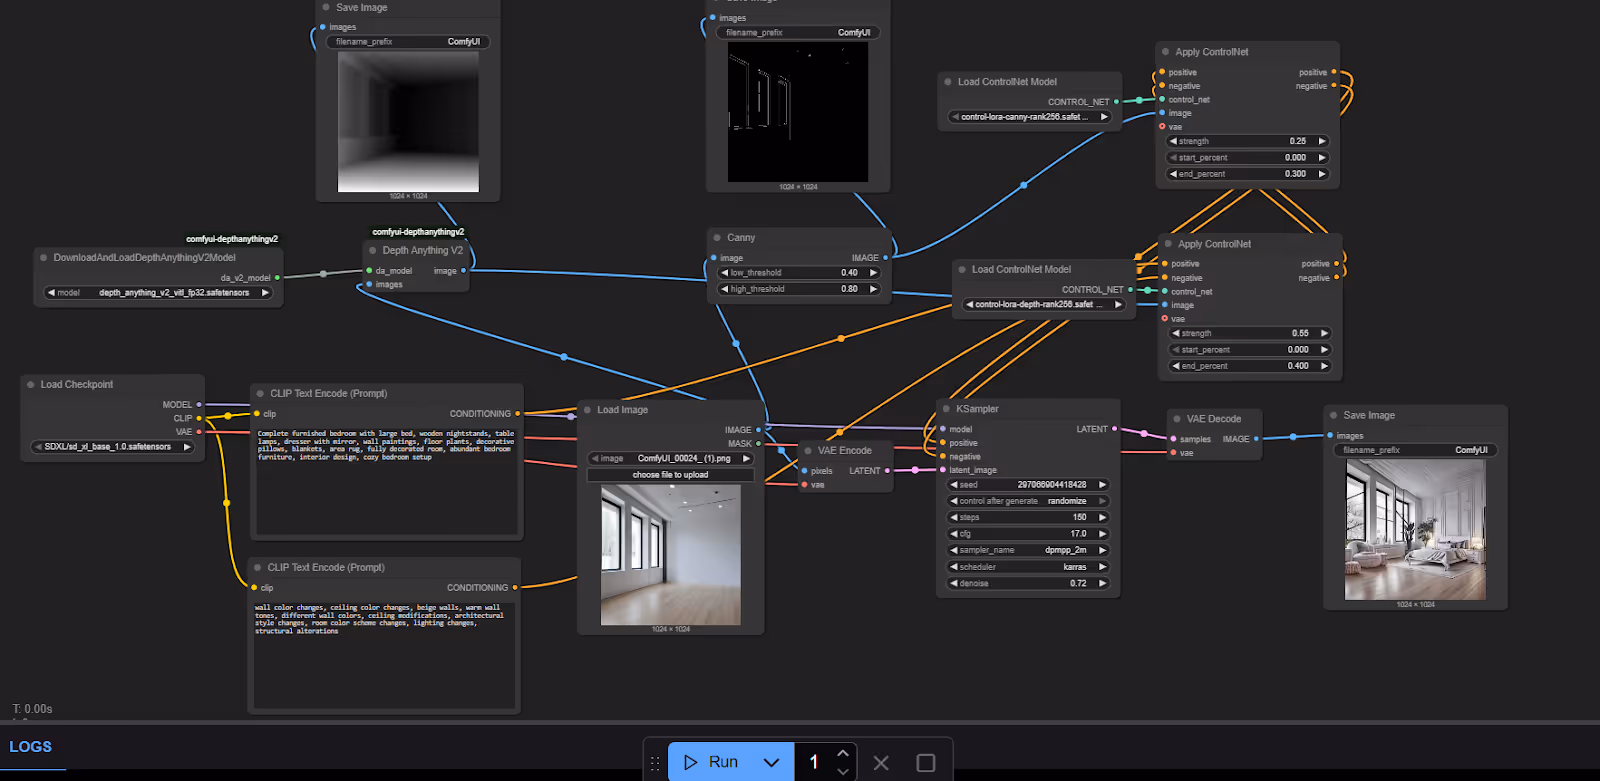
Task: Collapse the Load Checkpoint node via its dot
Action: [31, 384]
